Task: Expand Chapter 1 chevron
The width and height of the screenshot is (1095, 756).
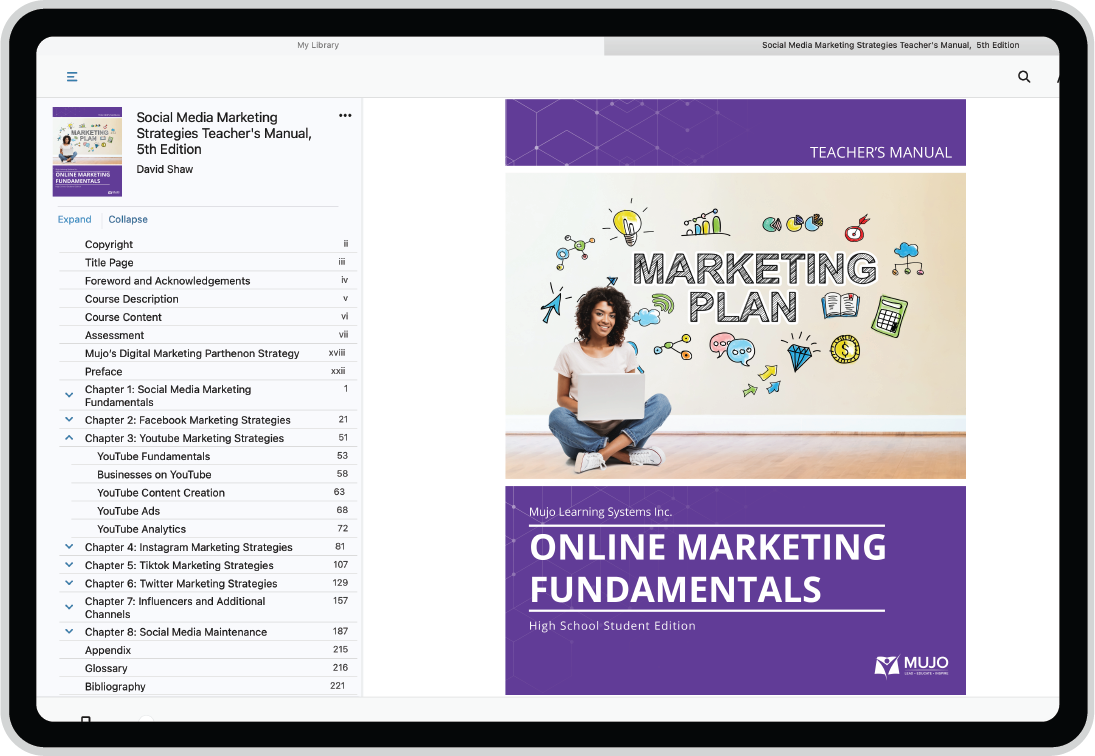Action: coord(69,395)
